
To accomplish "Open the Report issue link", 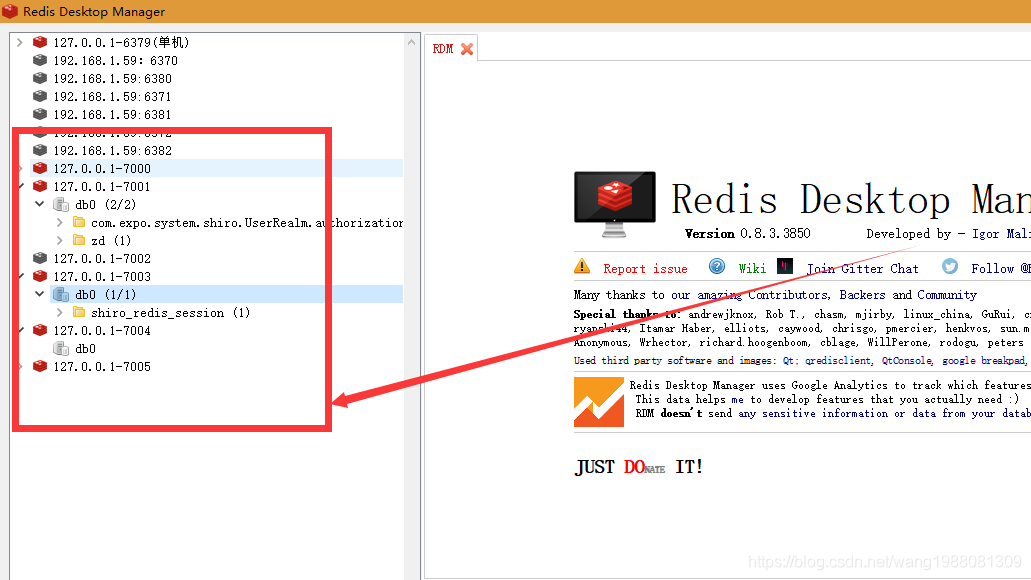I will tap(645, 268).
